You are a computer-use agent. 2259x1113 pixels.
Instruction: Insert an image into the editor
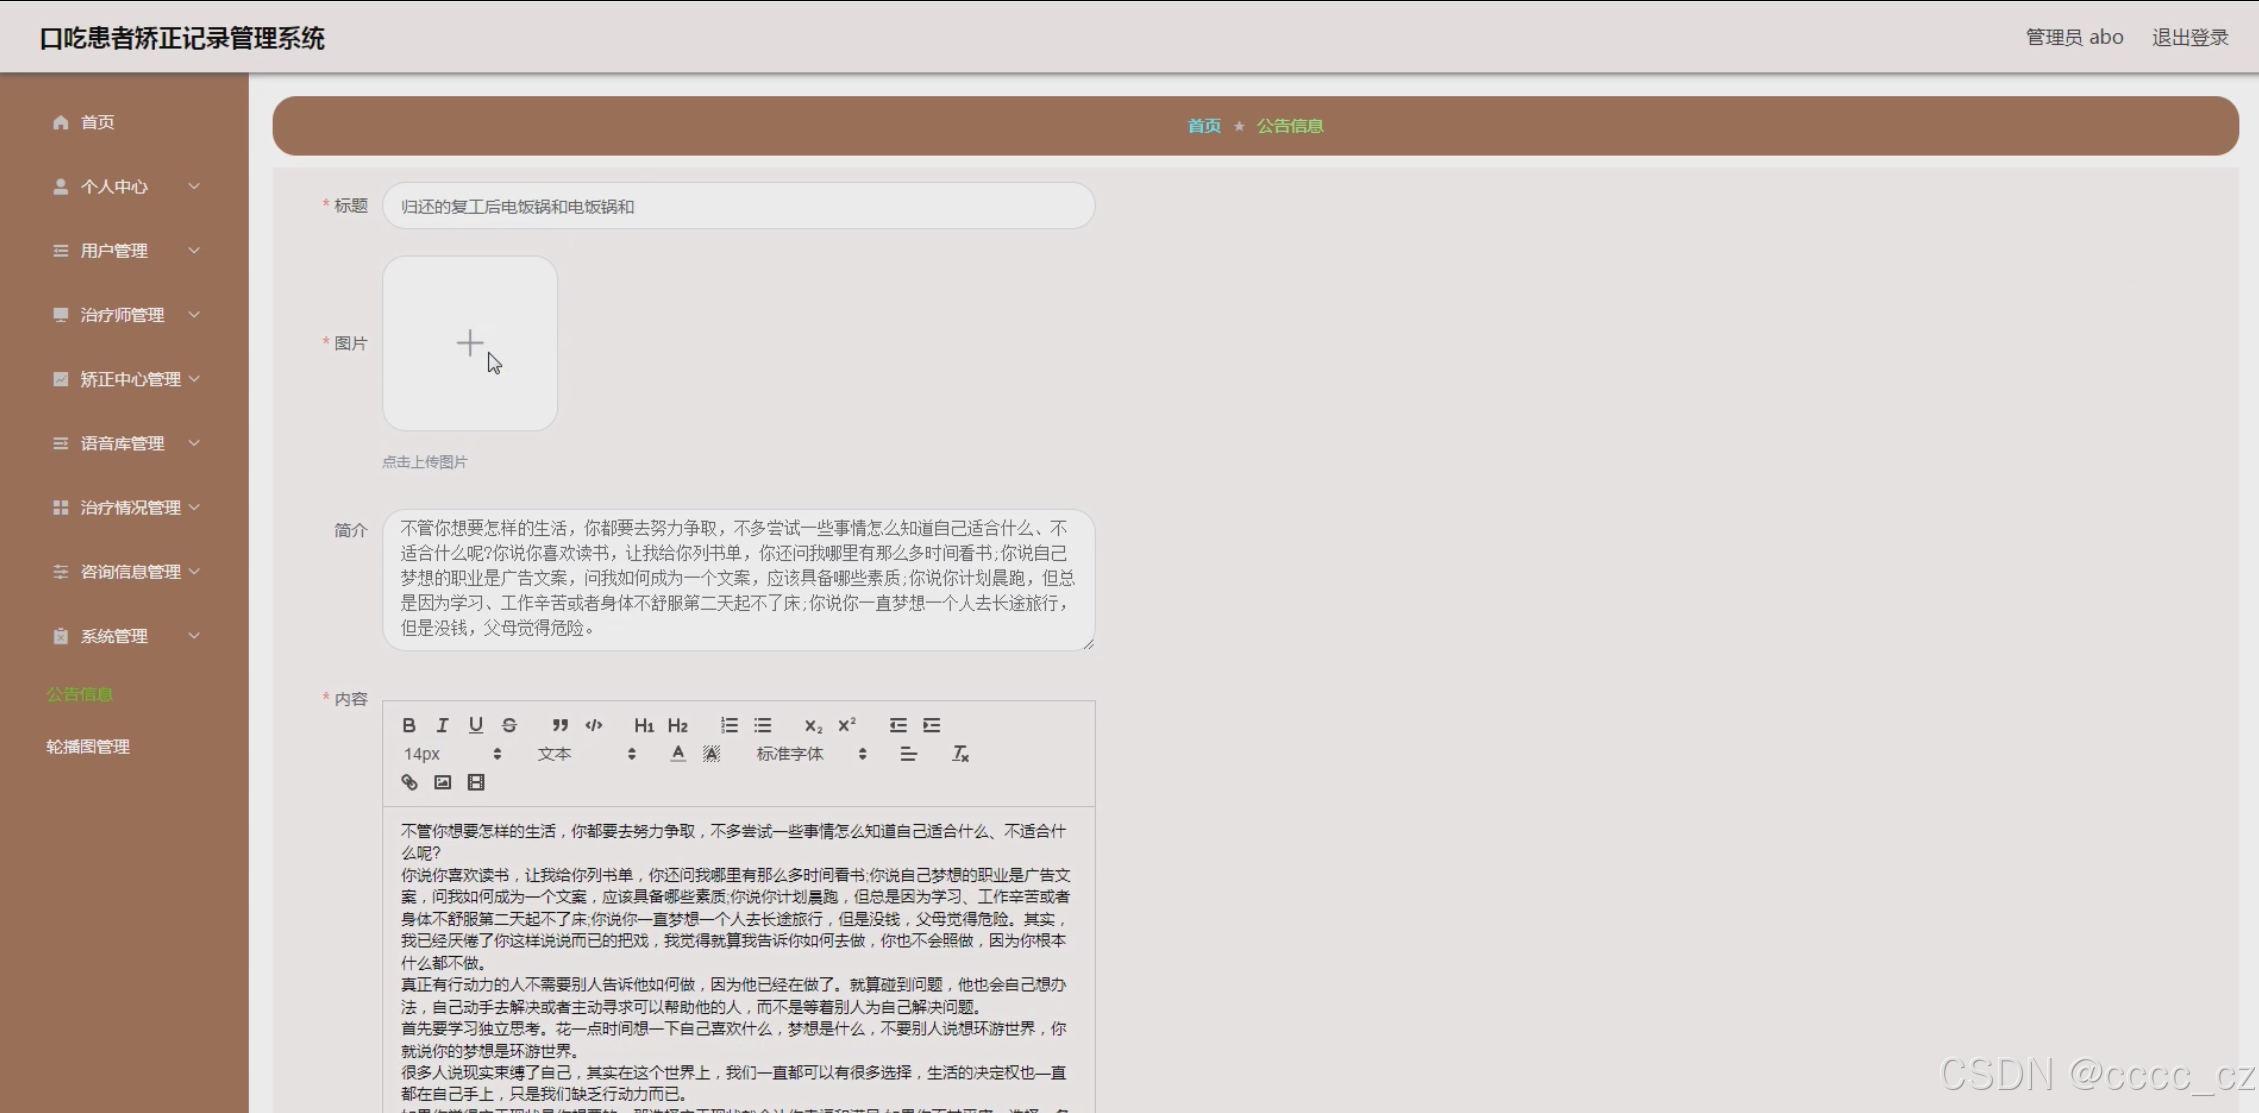[443, 782]
